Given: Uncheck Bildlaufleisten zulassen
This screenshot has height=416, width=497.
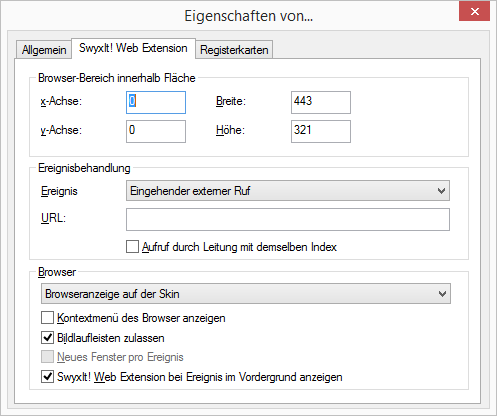Looking at the screenshot, I should 47,337.
